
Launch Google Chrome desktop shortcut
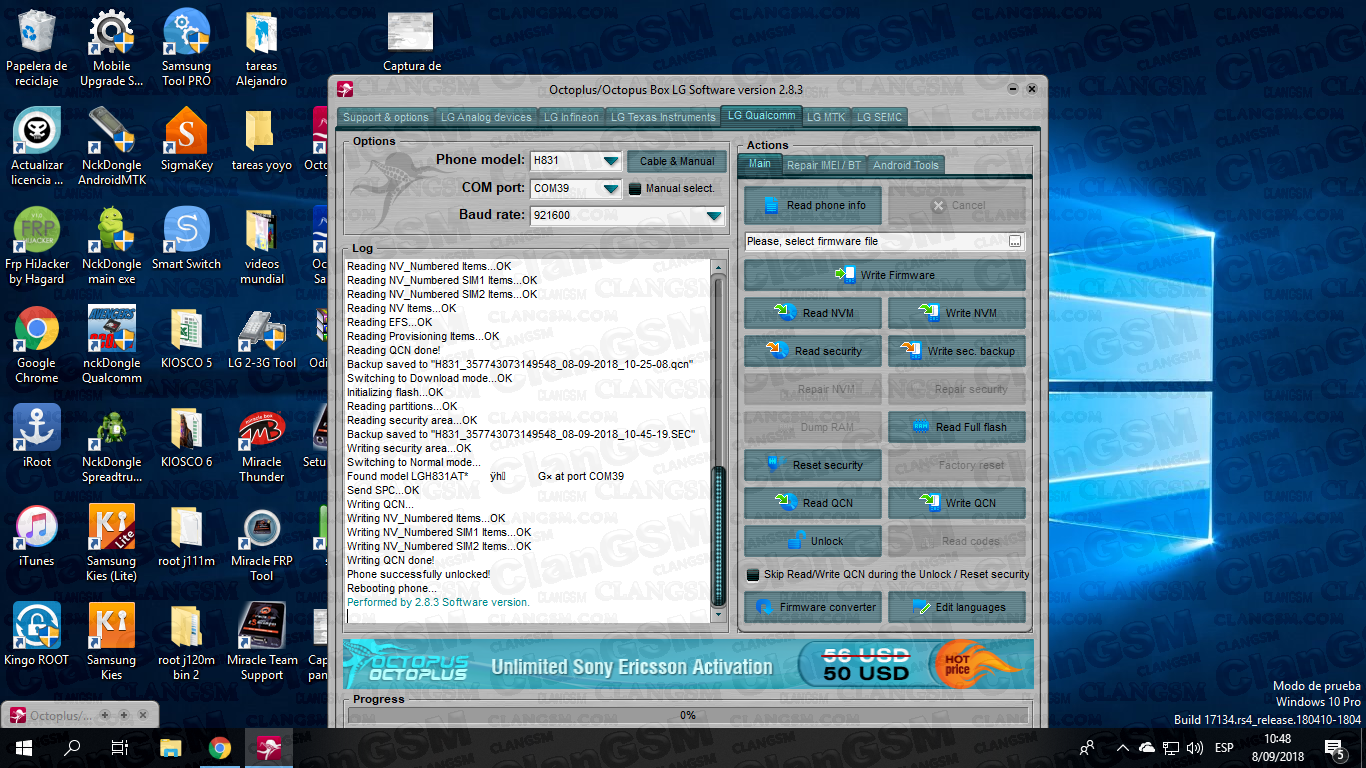pos(37,345)
